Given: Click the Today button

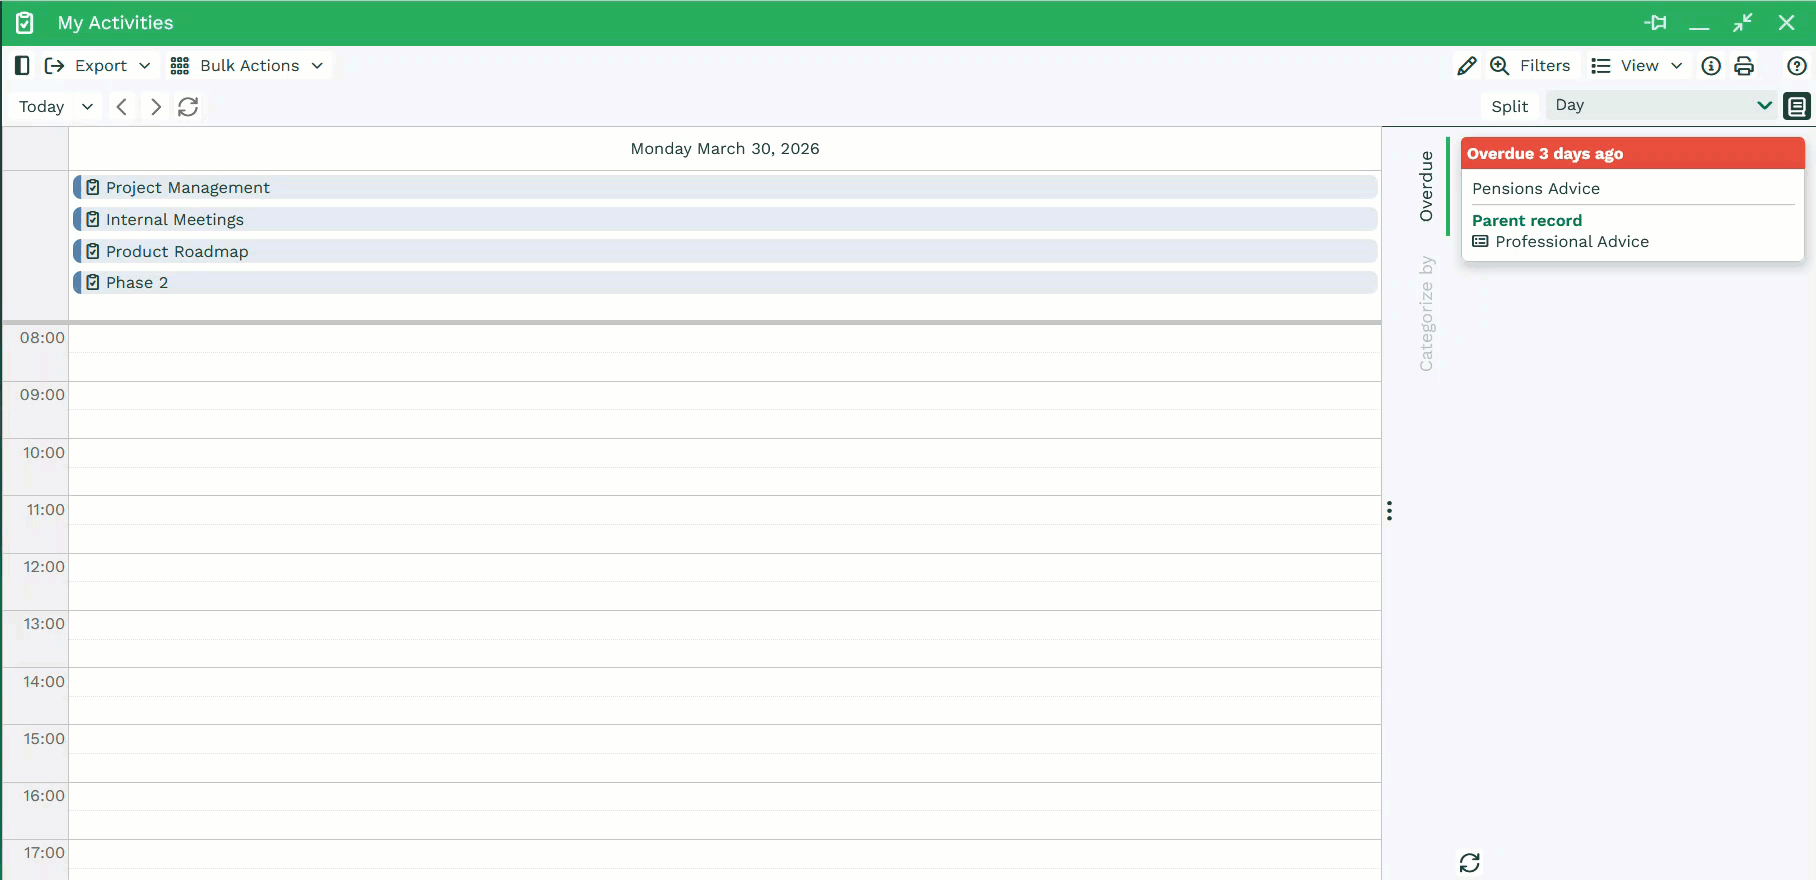Looking at the screenshot, I should pyautogui.click(x=42, y=107).
